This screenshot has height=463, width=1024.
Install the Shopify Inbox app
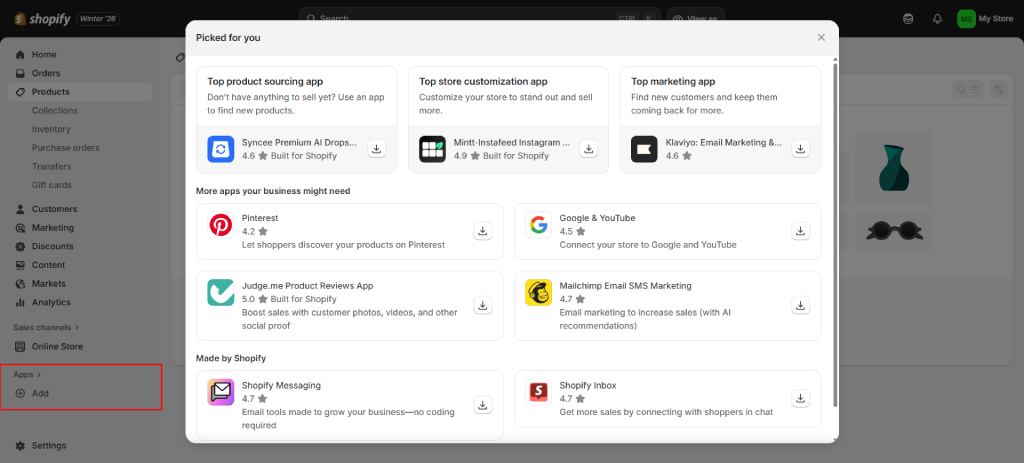801,398
